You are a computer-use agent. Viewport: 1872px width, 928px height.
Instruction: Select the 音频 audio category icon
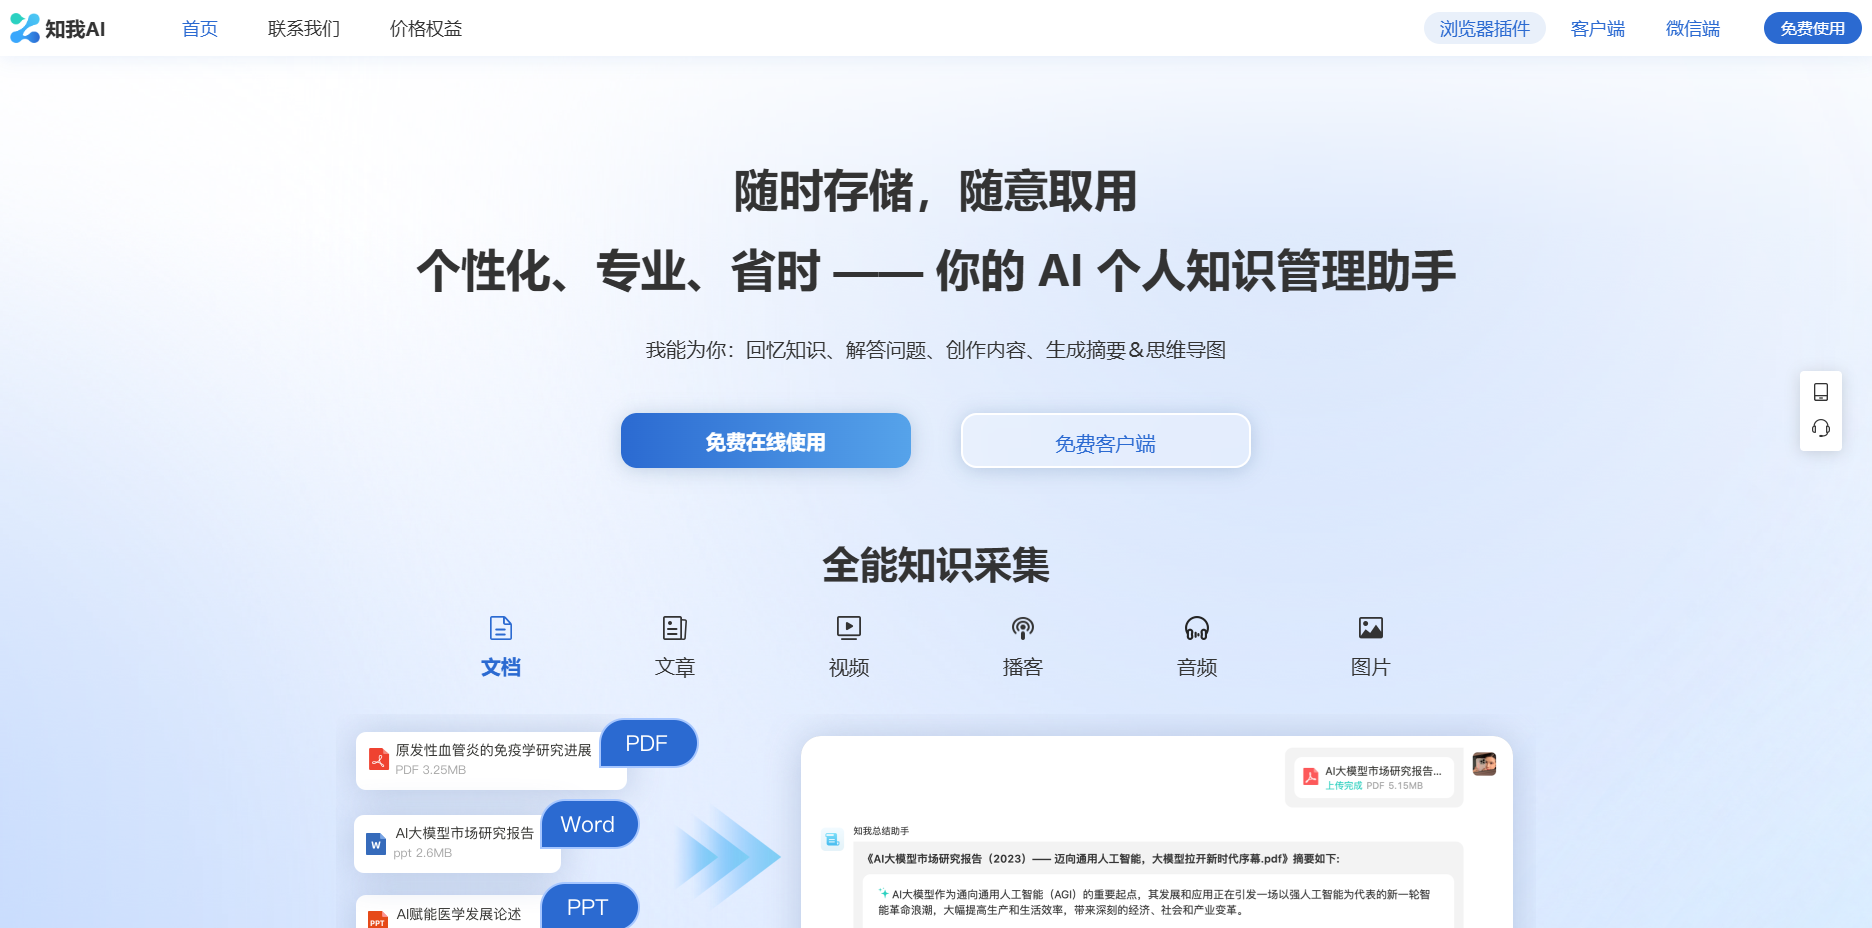click(1196, 628)
